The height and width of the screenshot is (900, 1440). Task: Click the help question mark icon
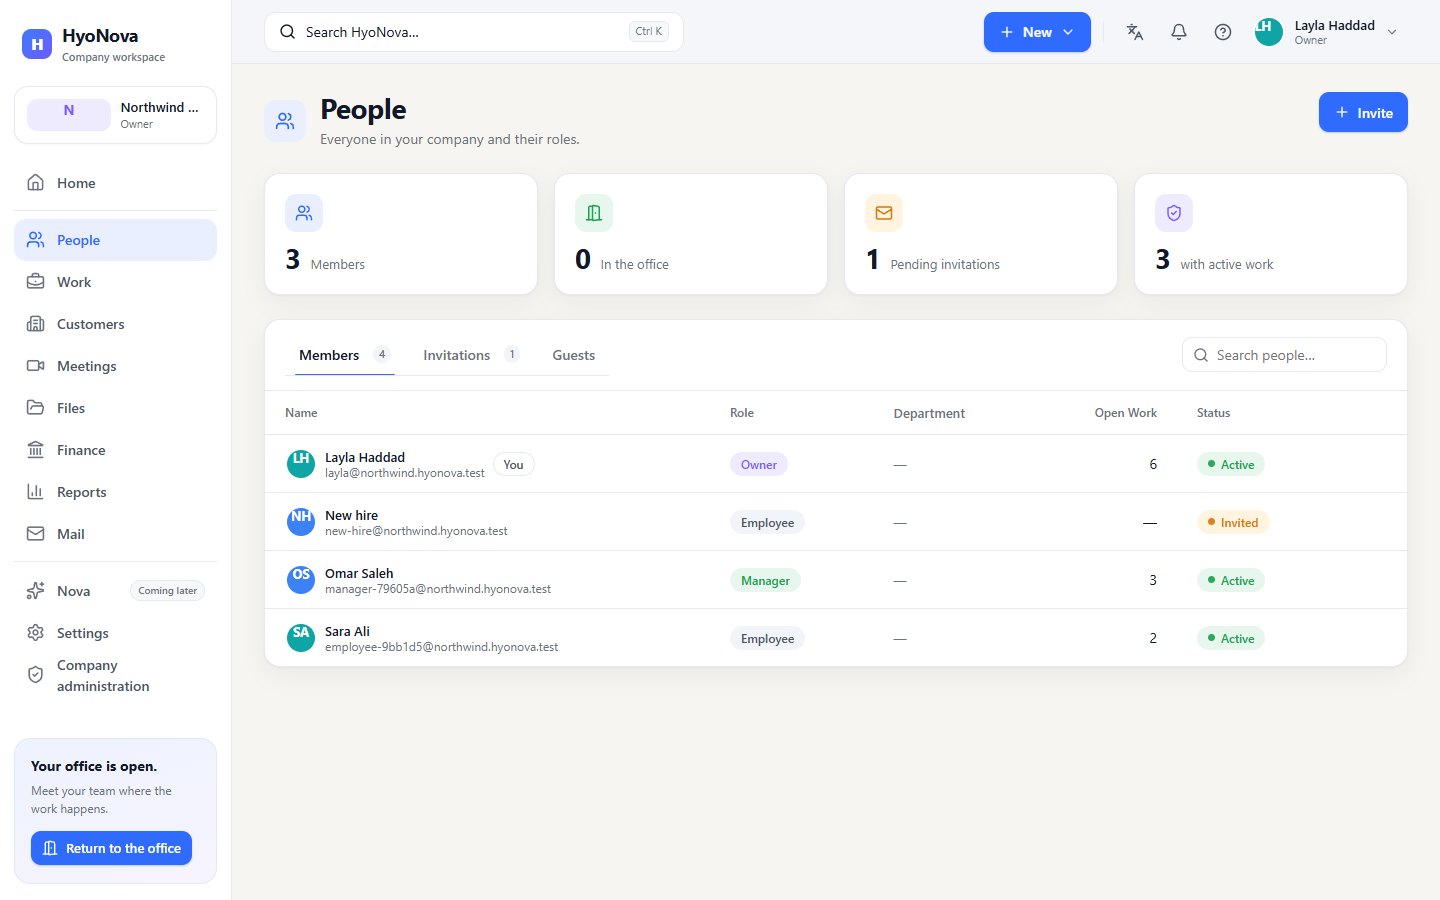pyautogui.click(x=1222, y=32)
